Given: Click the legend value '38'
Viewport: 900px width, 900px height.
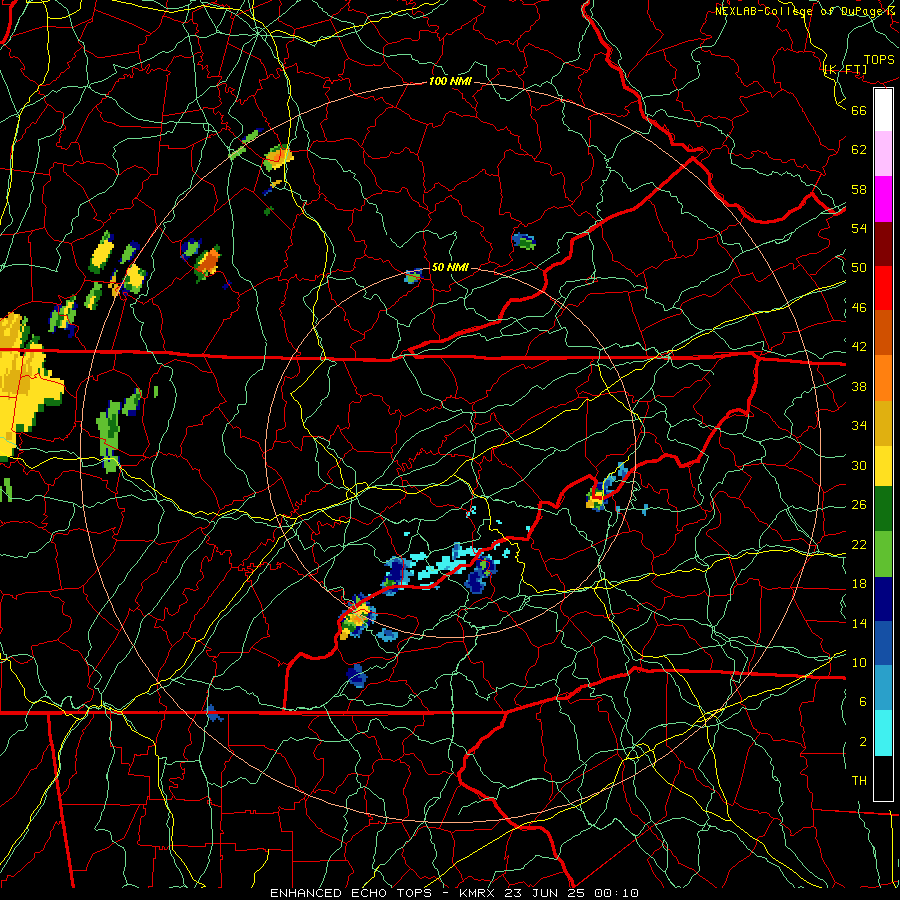Looking at the screenshot, I should (859, 386).
